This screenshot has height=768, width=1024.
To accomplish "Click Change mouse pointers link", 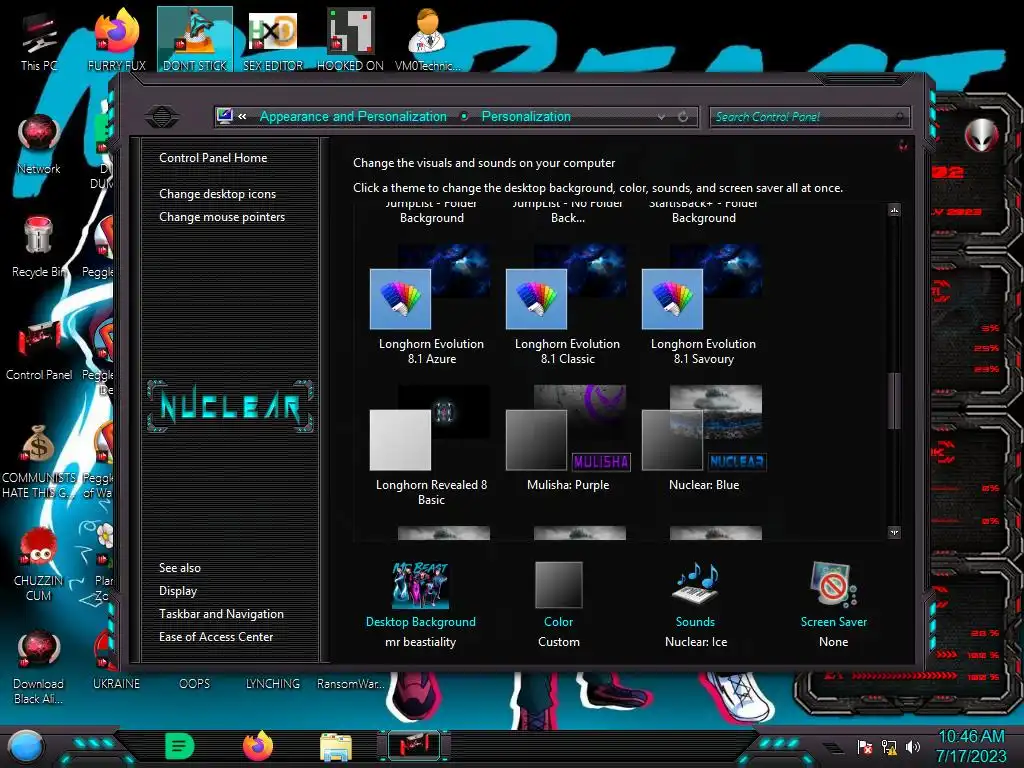I will [x=222, y=217].
